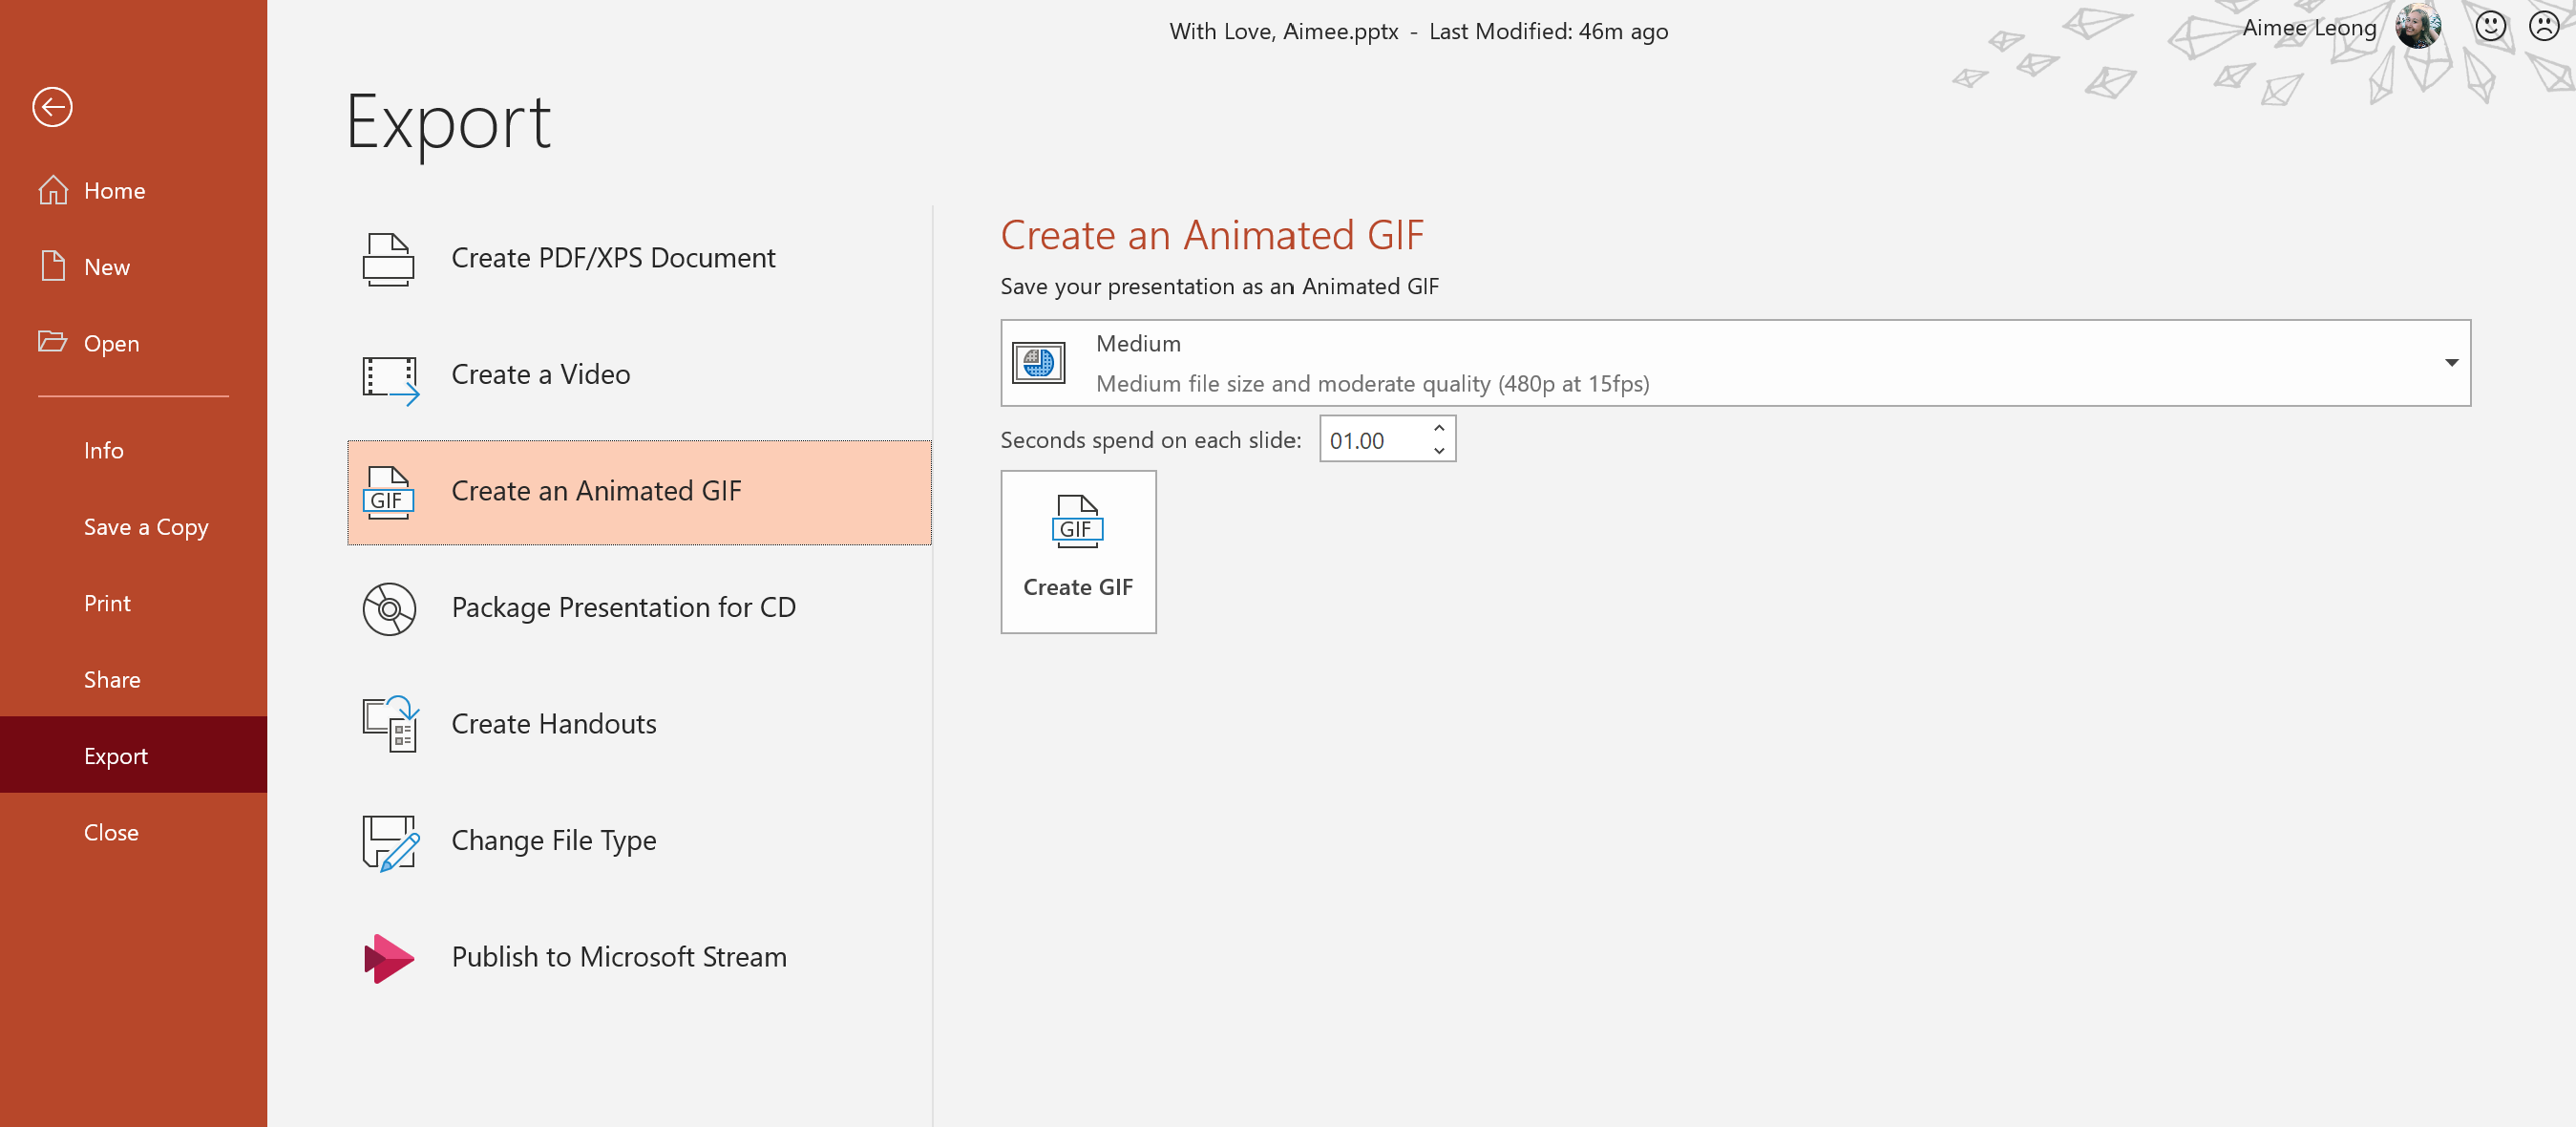Click the Microsoft Stream logo icon
This screenshot has height=1127, width=2576.
[388, 958]
